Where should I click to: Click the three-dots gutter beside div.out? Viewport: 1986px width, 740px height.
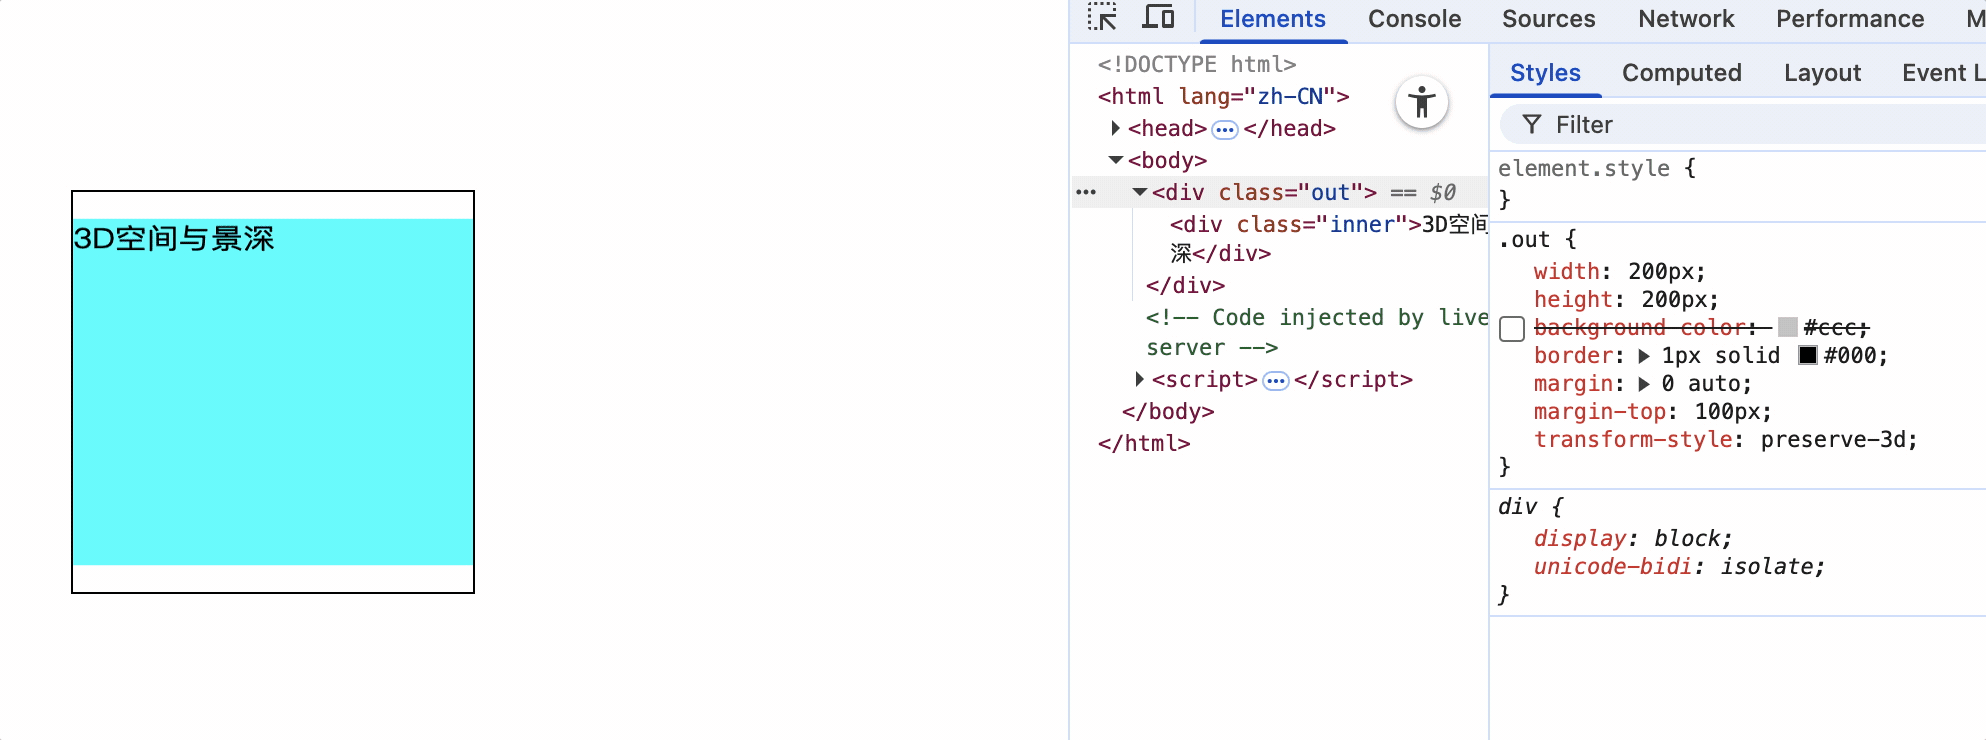tap(1086, 192)
